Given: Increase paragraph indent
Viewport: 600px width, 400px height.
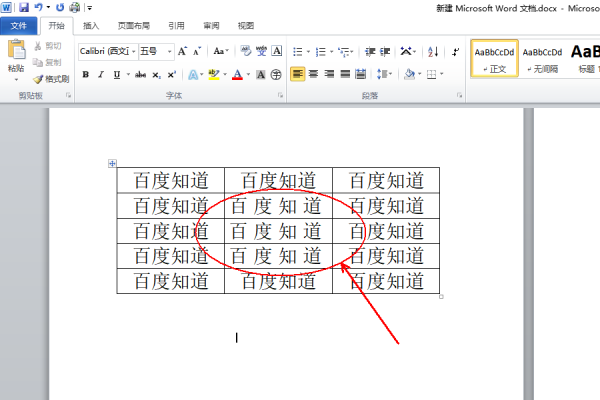Looking at the screenshot, I should coord(385,51).
